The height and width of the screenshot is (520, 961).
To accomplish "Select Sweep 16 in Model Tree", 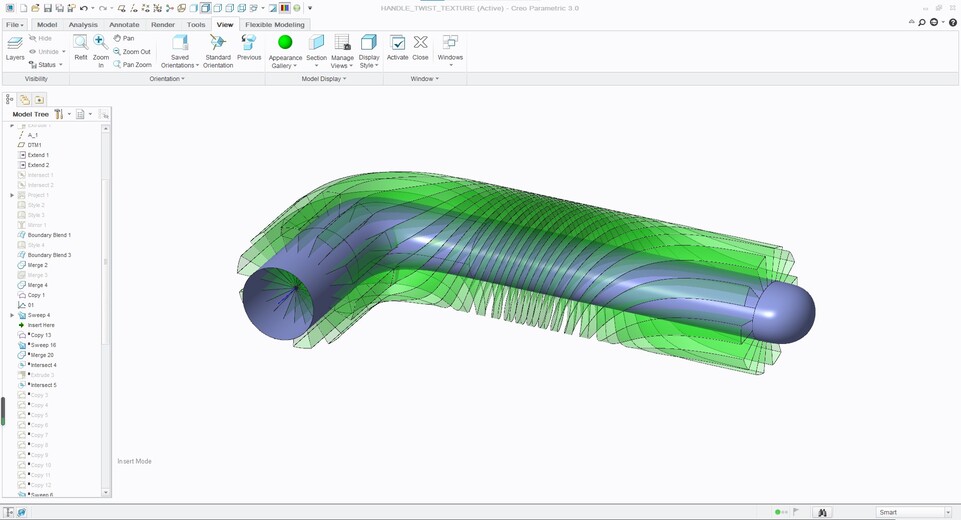I will coord(37,345).
